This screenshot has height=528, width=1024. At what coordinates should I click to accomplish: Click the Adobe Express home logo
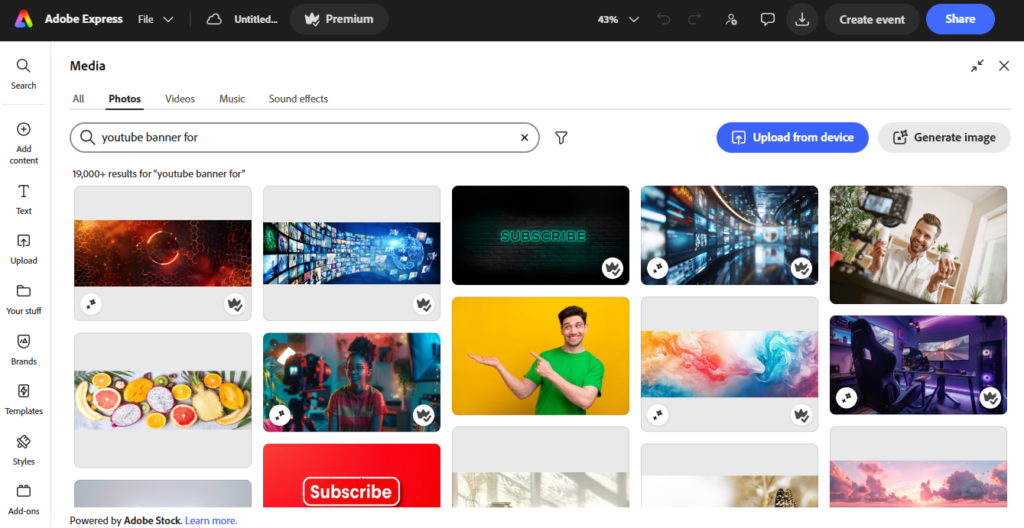(24, 20)
